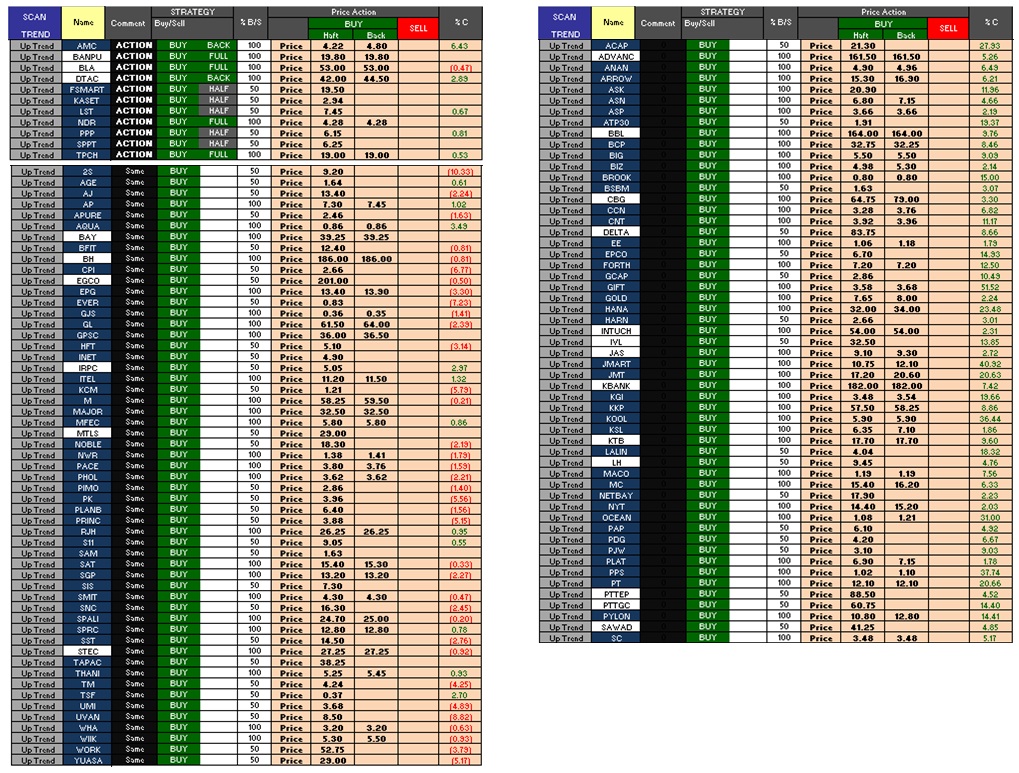Click the FSMART stock name
Image resolution: width=1019 pixels, height=773 pixels.
click(86, 90)
